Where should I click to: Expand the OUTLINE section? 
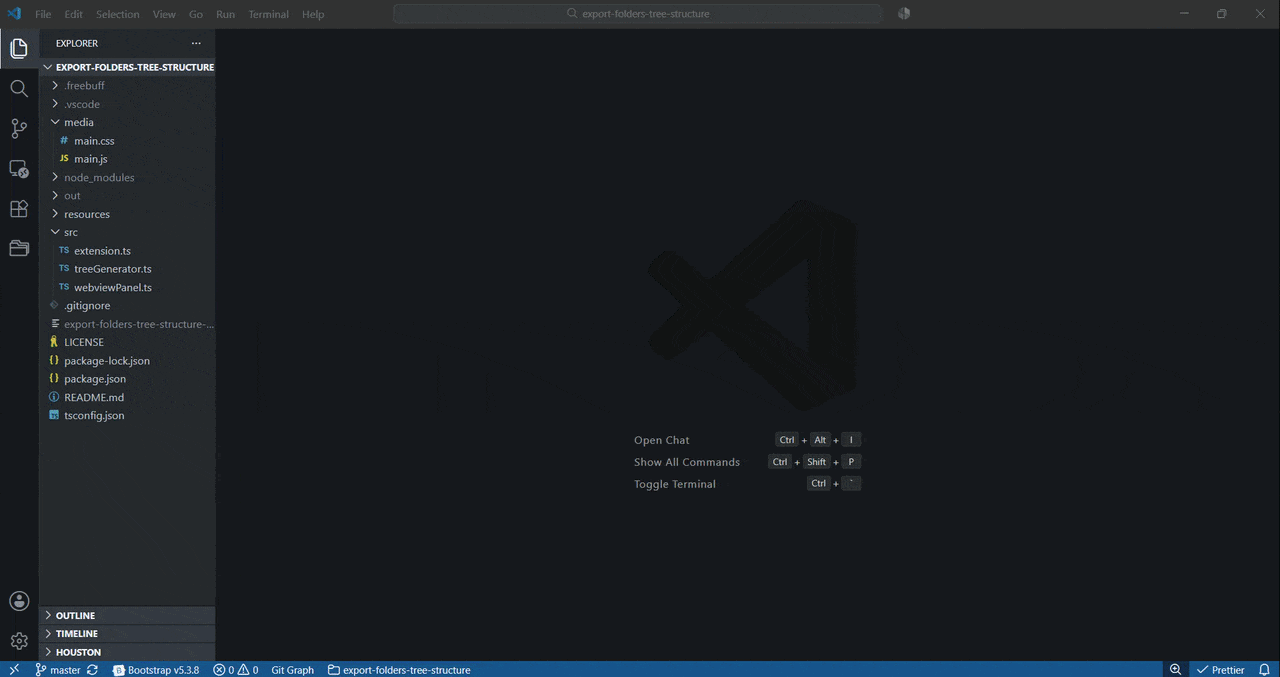tap(127, 615)
